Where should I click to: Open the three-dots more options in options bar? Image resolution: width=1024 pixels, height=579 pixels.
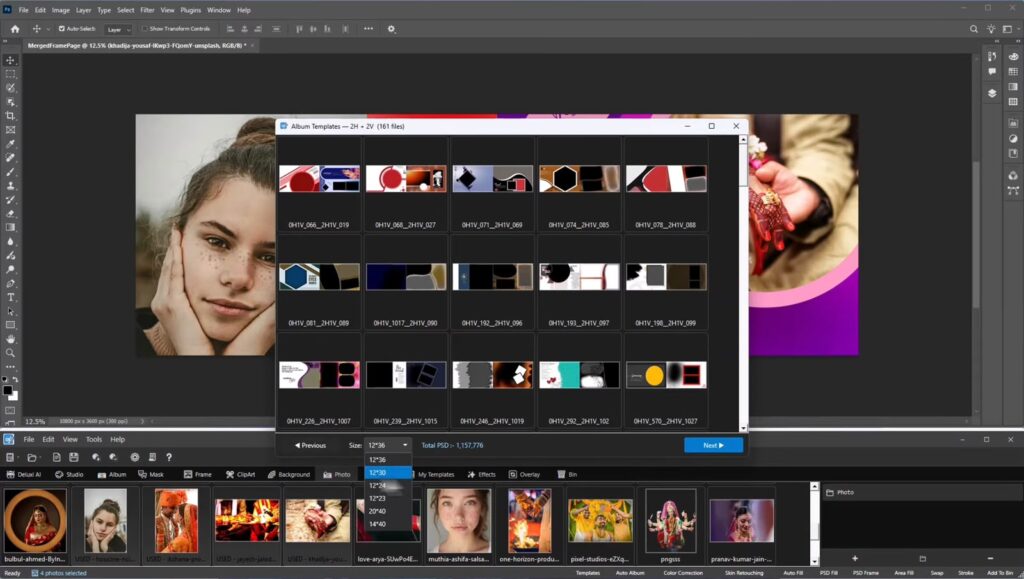368,29
